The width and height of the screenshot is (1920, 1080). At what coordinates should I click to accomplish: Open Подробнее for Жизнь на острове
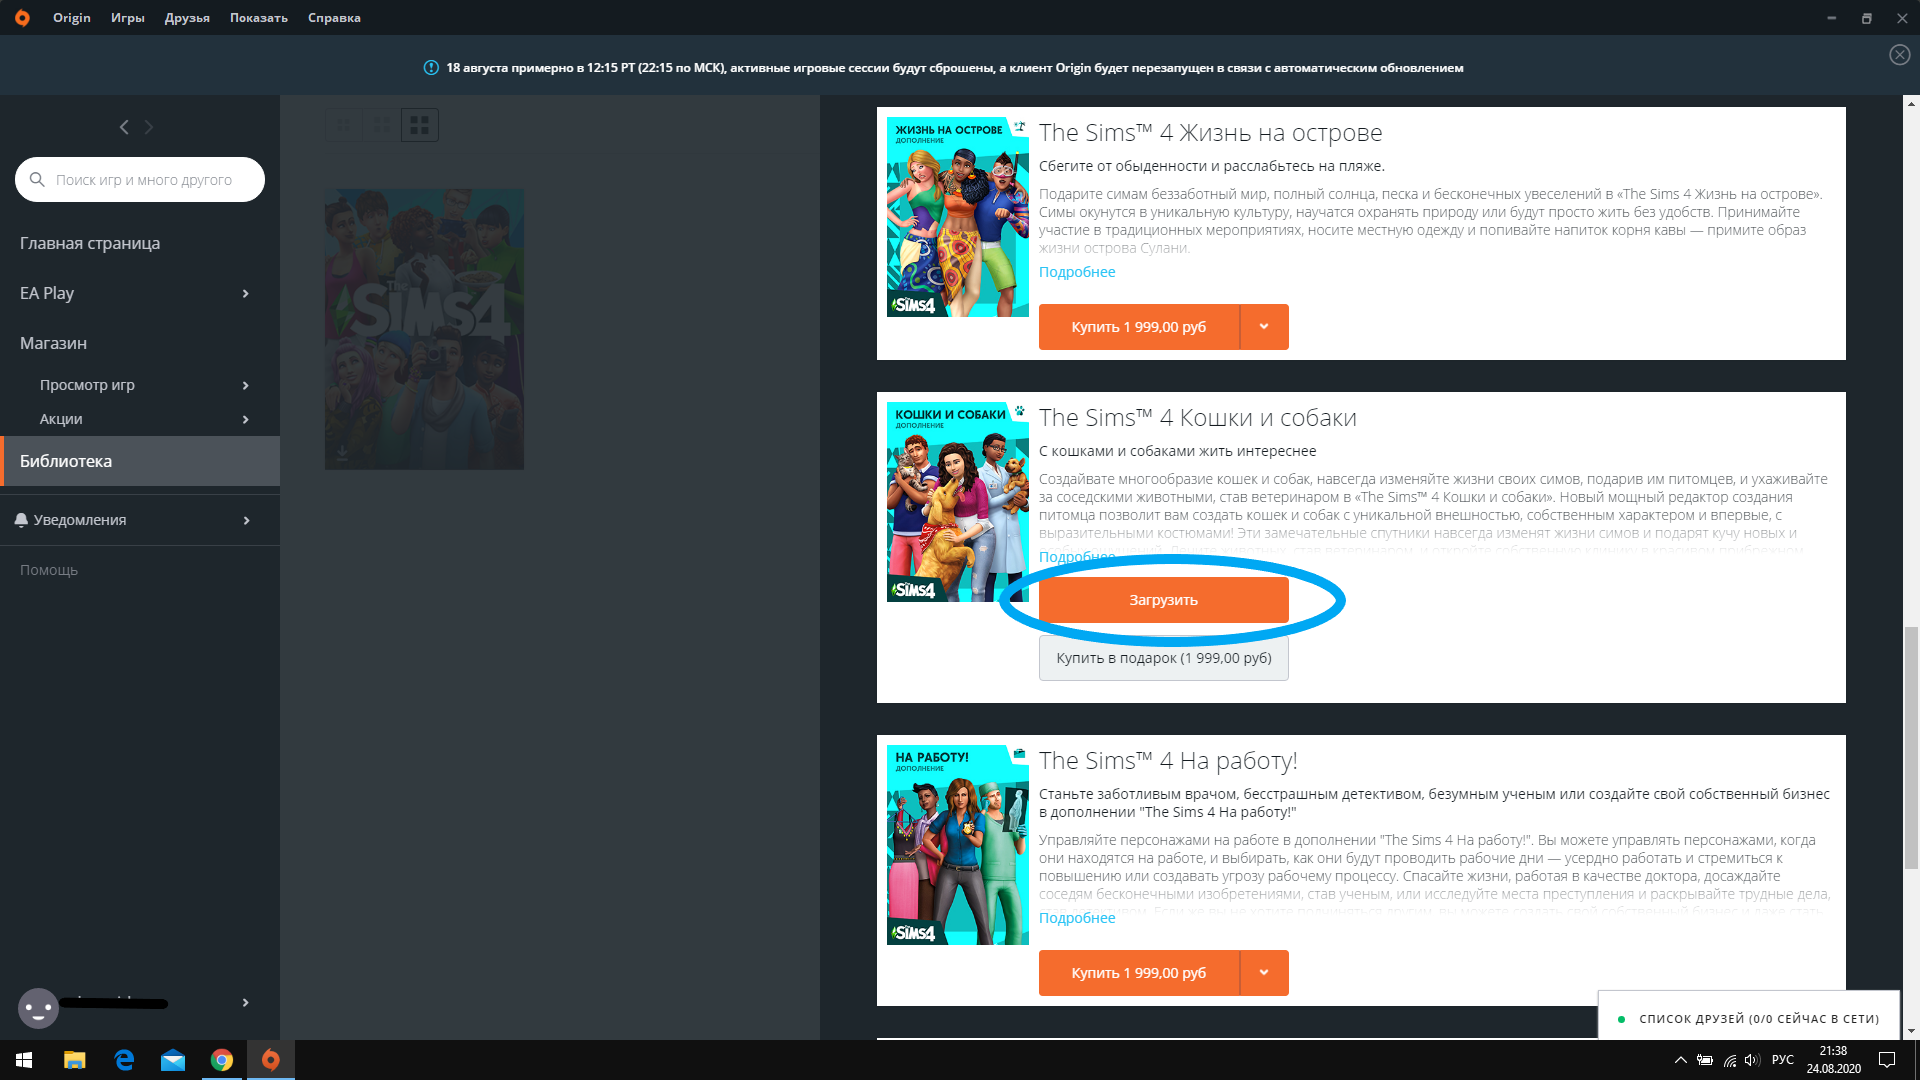click(1077, 272)
